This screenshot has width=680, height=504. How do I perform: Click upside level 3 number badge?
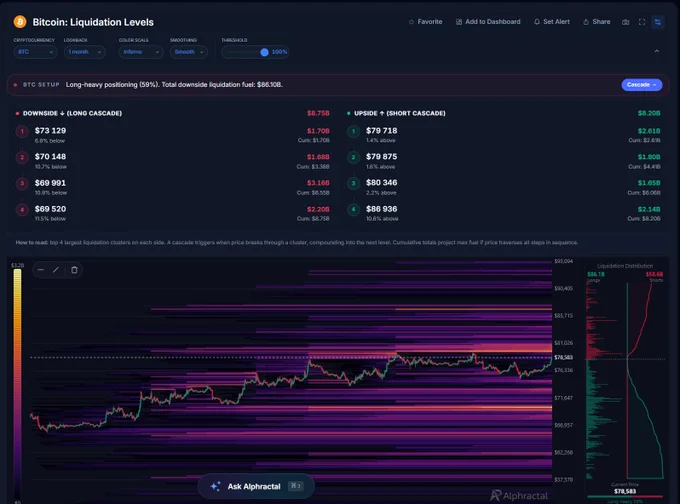353,183
